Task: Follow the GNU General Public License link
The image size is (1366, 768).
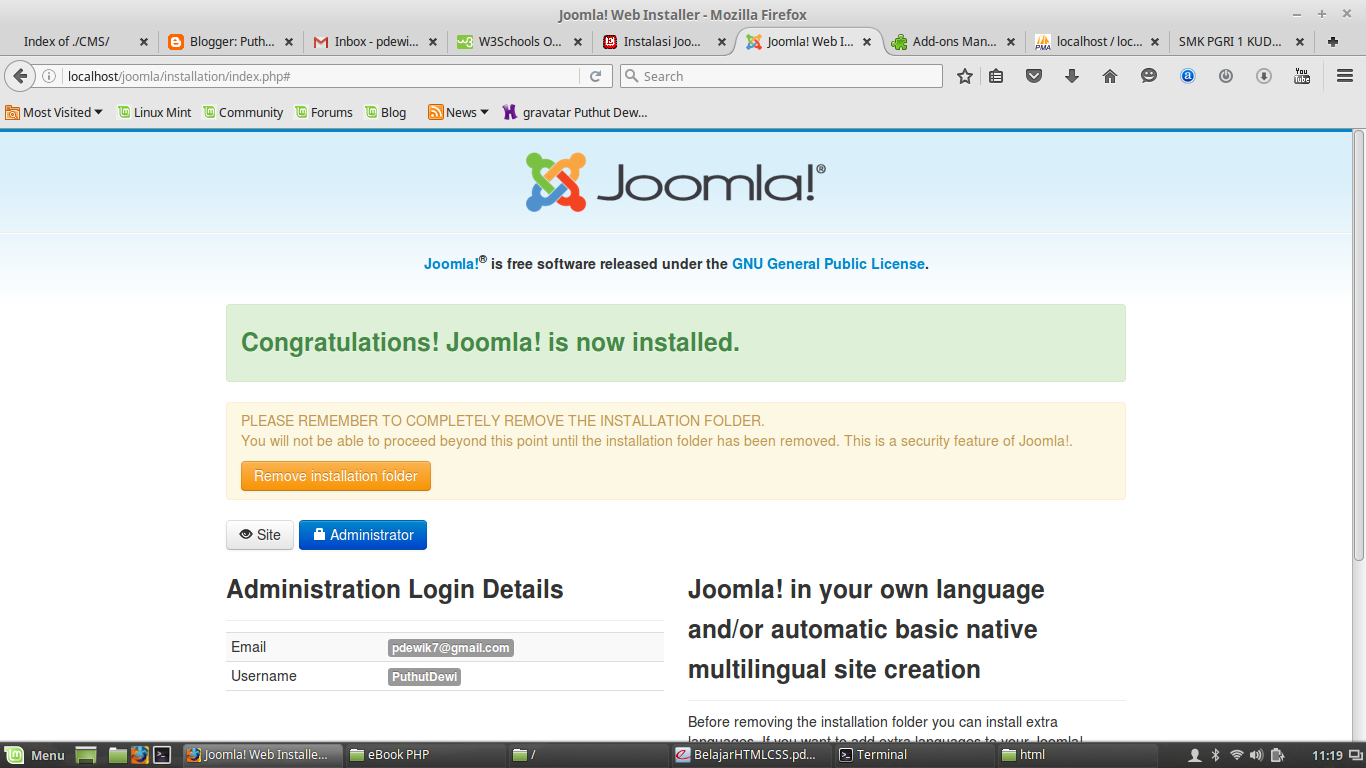Action: point(828,264)
